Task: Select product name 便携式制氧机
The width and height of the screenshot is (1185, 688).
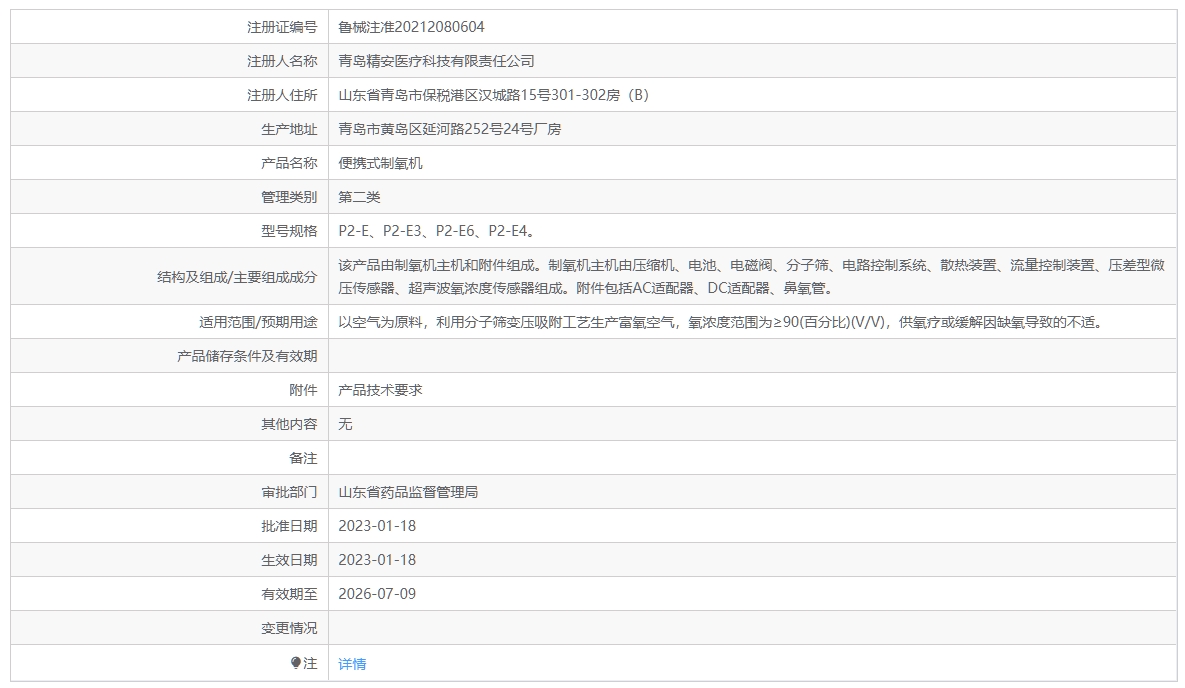Action: pos(380,163)
